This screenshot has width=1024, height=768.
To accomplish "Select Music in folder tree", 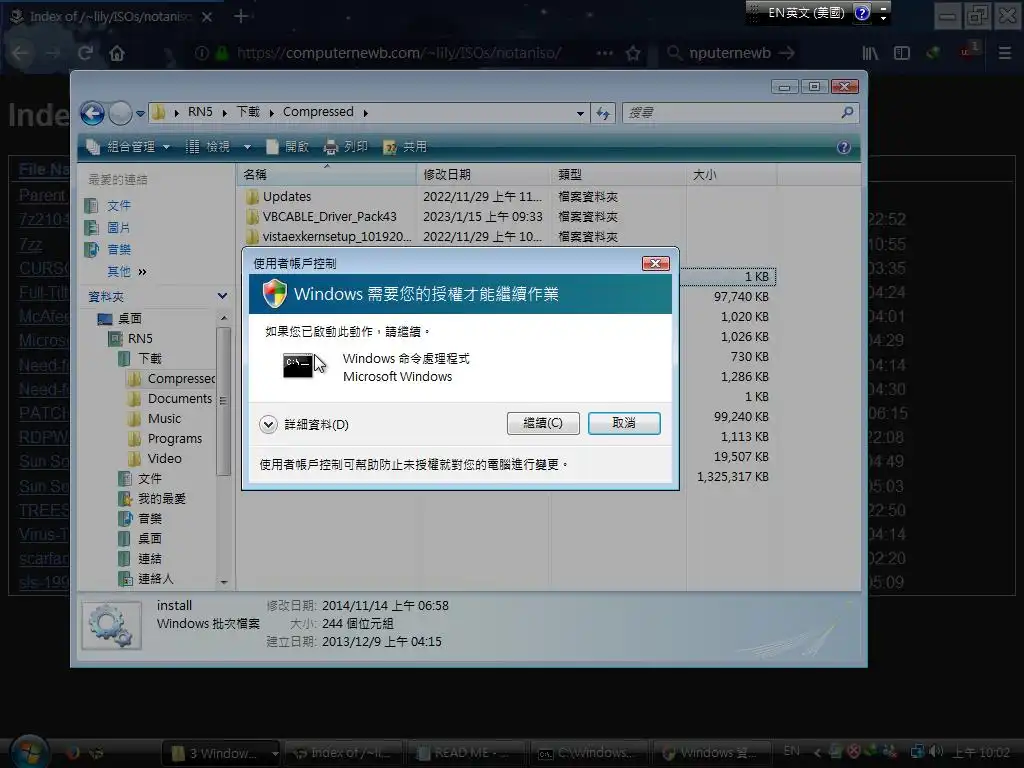I will 154,419.
